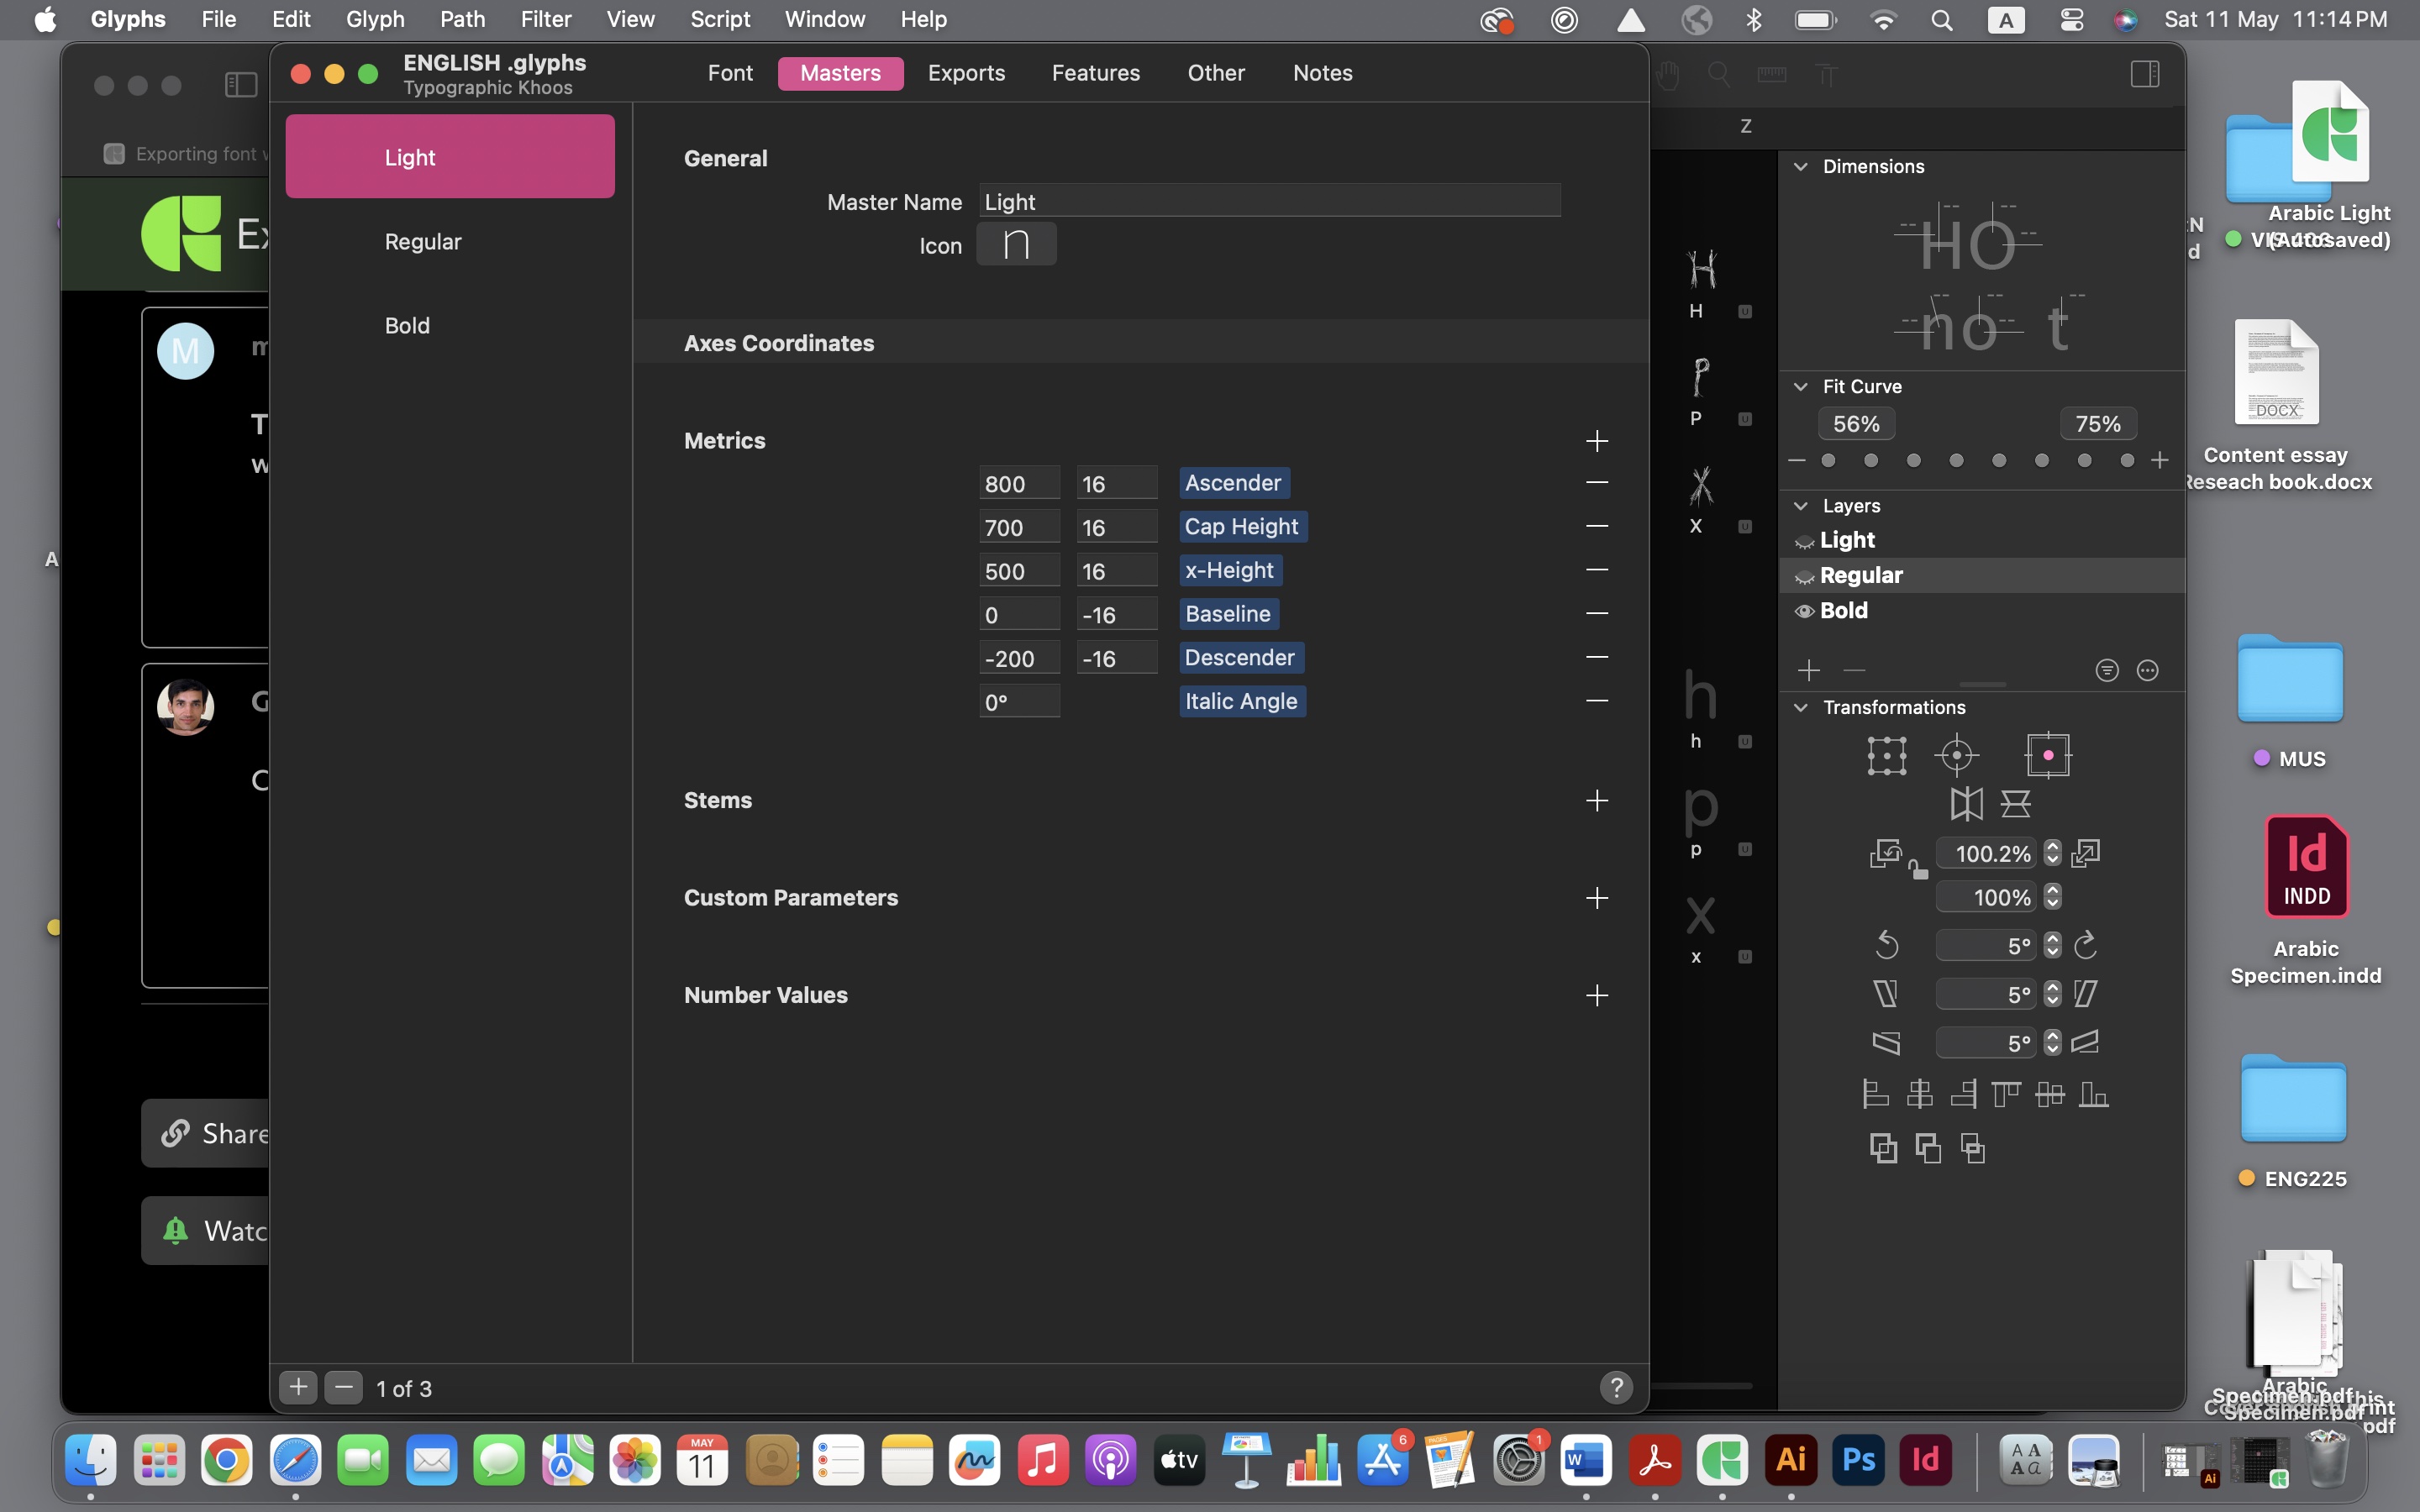Click the fourth Fit Curve slider dot
The image size is (2420, 1512).
tap(1956, 460)
